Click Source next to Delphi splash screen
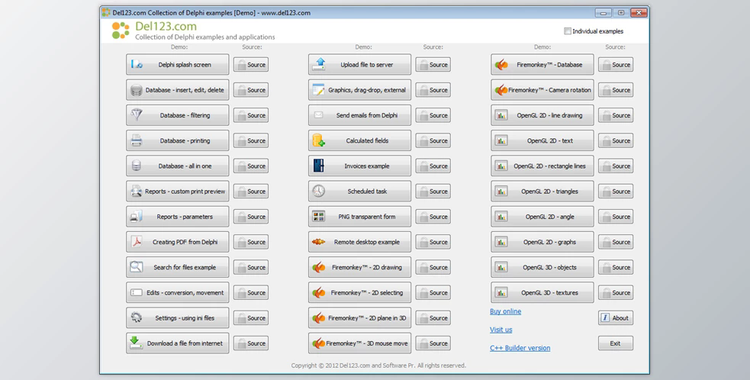Screen dimensions: 750x380 coord(251,65)
